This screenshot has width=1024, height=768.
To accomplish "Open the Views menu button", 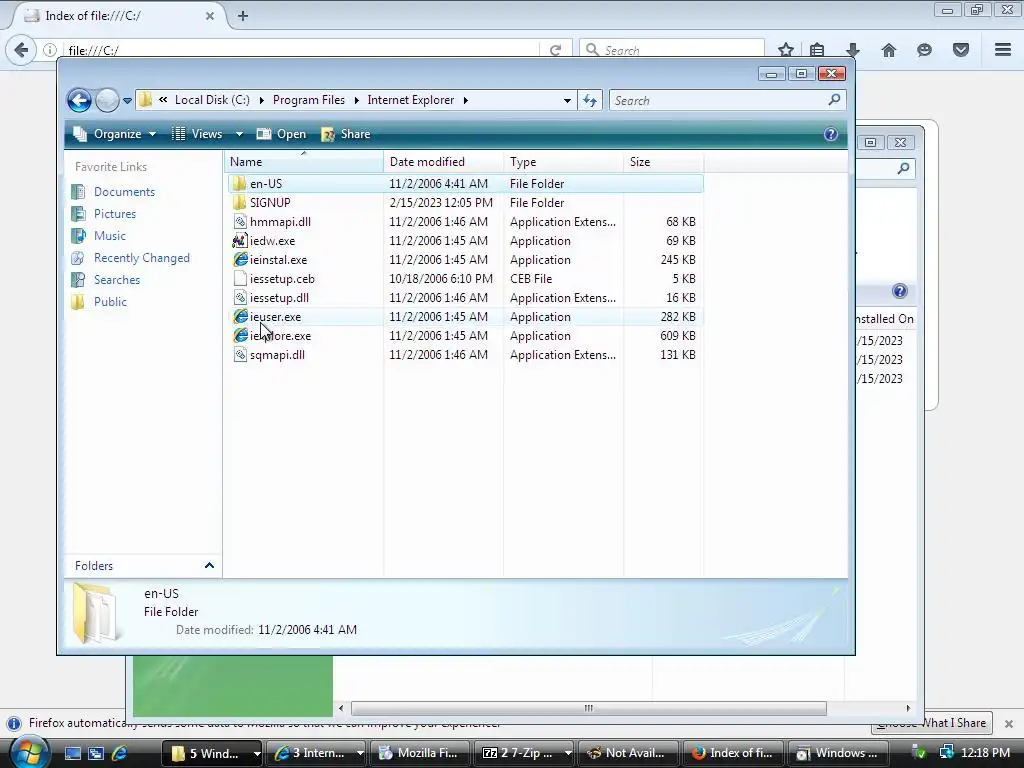I will click(x=197, y=134).
